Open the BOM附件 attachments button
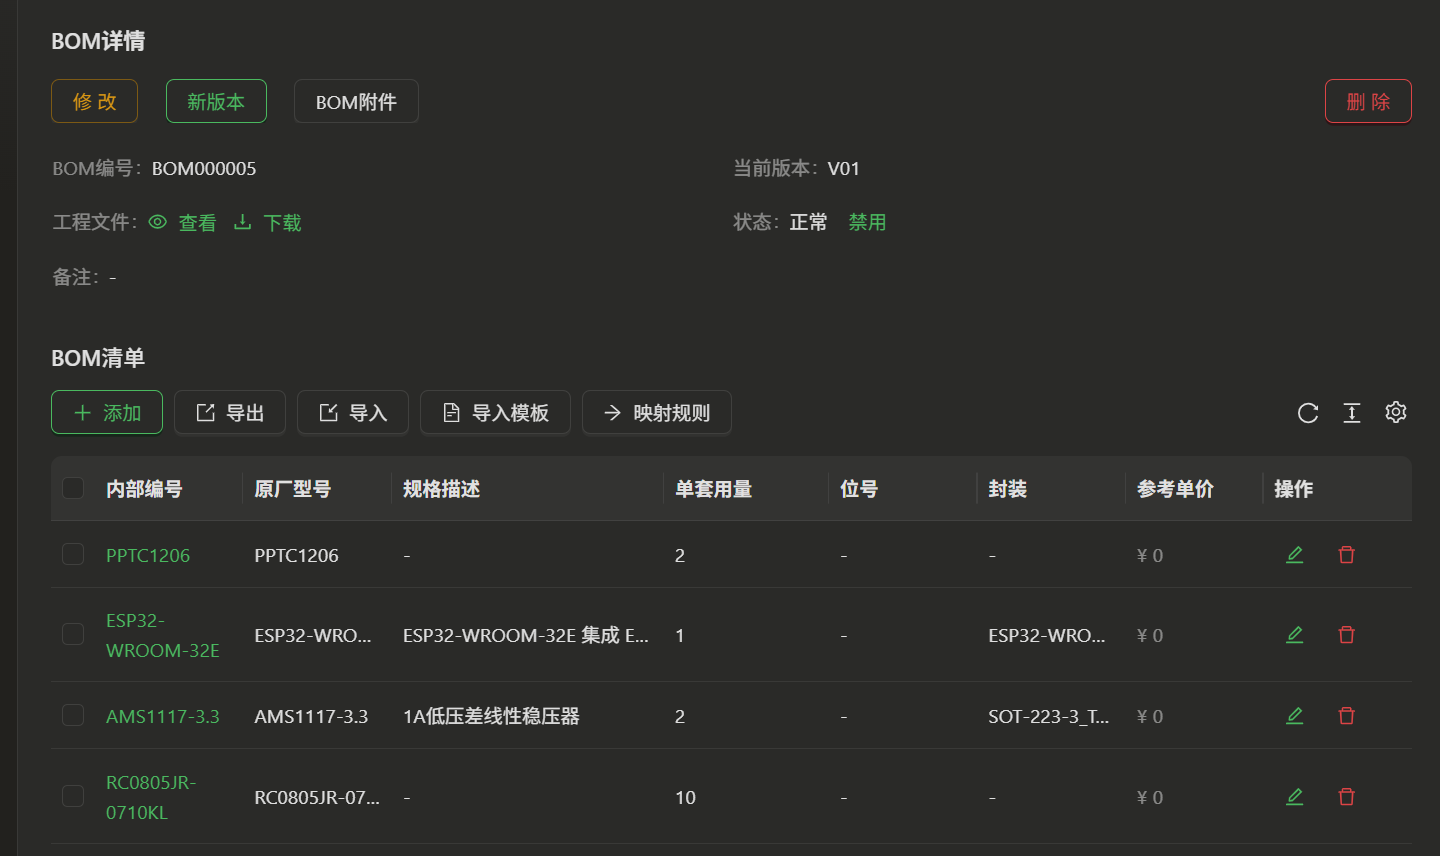The height and width of the screenshot is (856, 1440). pos(356,101)
